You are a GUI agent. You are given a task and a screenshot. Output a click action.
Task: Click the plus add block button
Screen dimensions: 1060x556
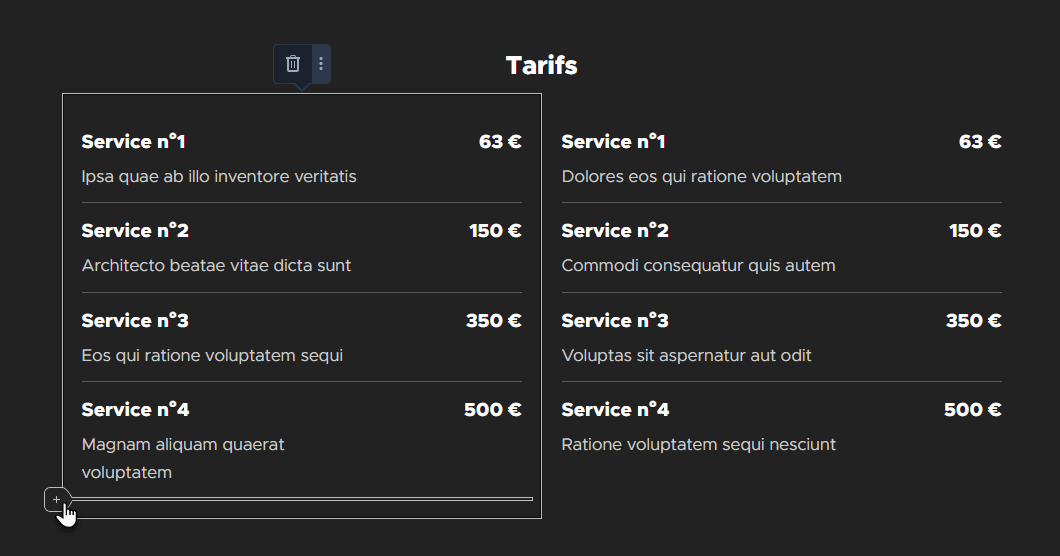(56, 499)
